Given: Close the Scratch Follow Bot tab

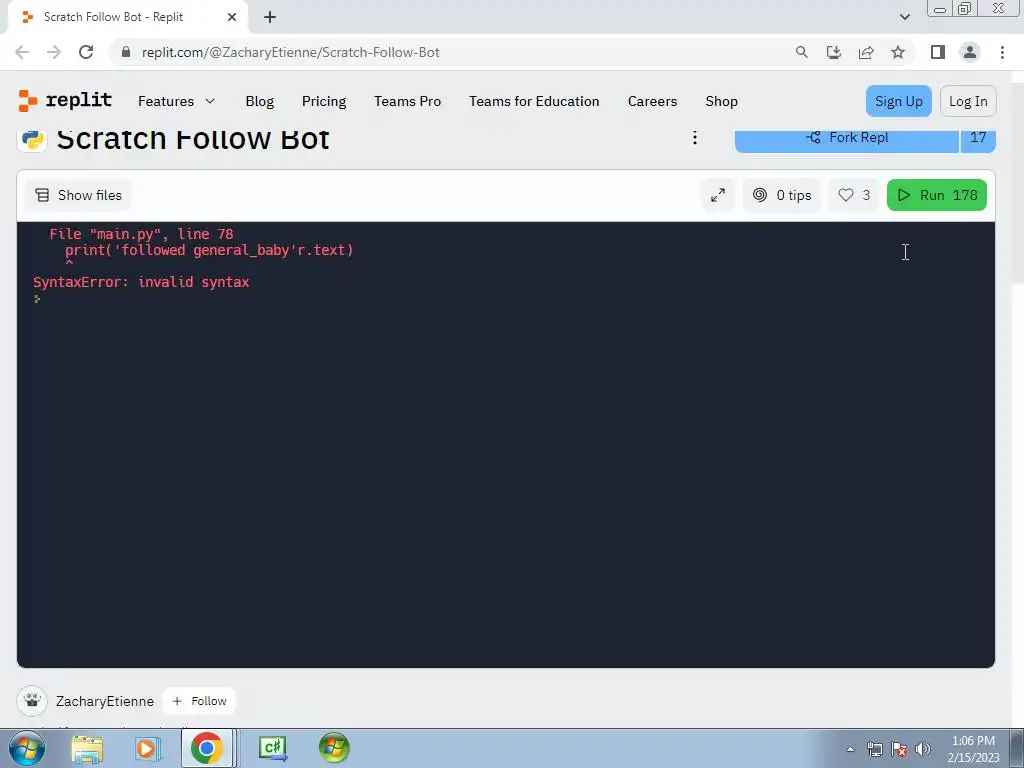Looking at the screenshot, I should click(x=232, y=17).
